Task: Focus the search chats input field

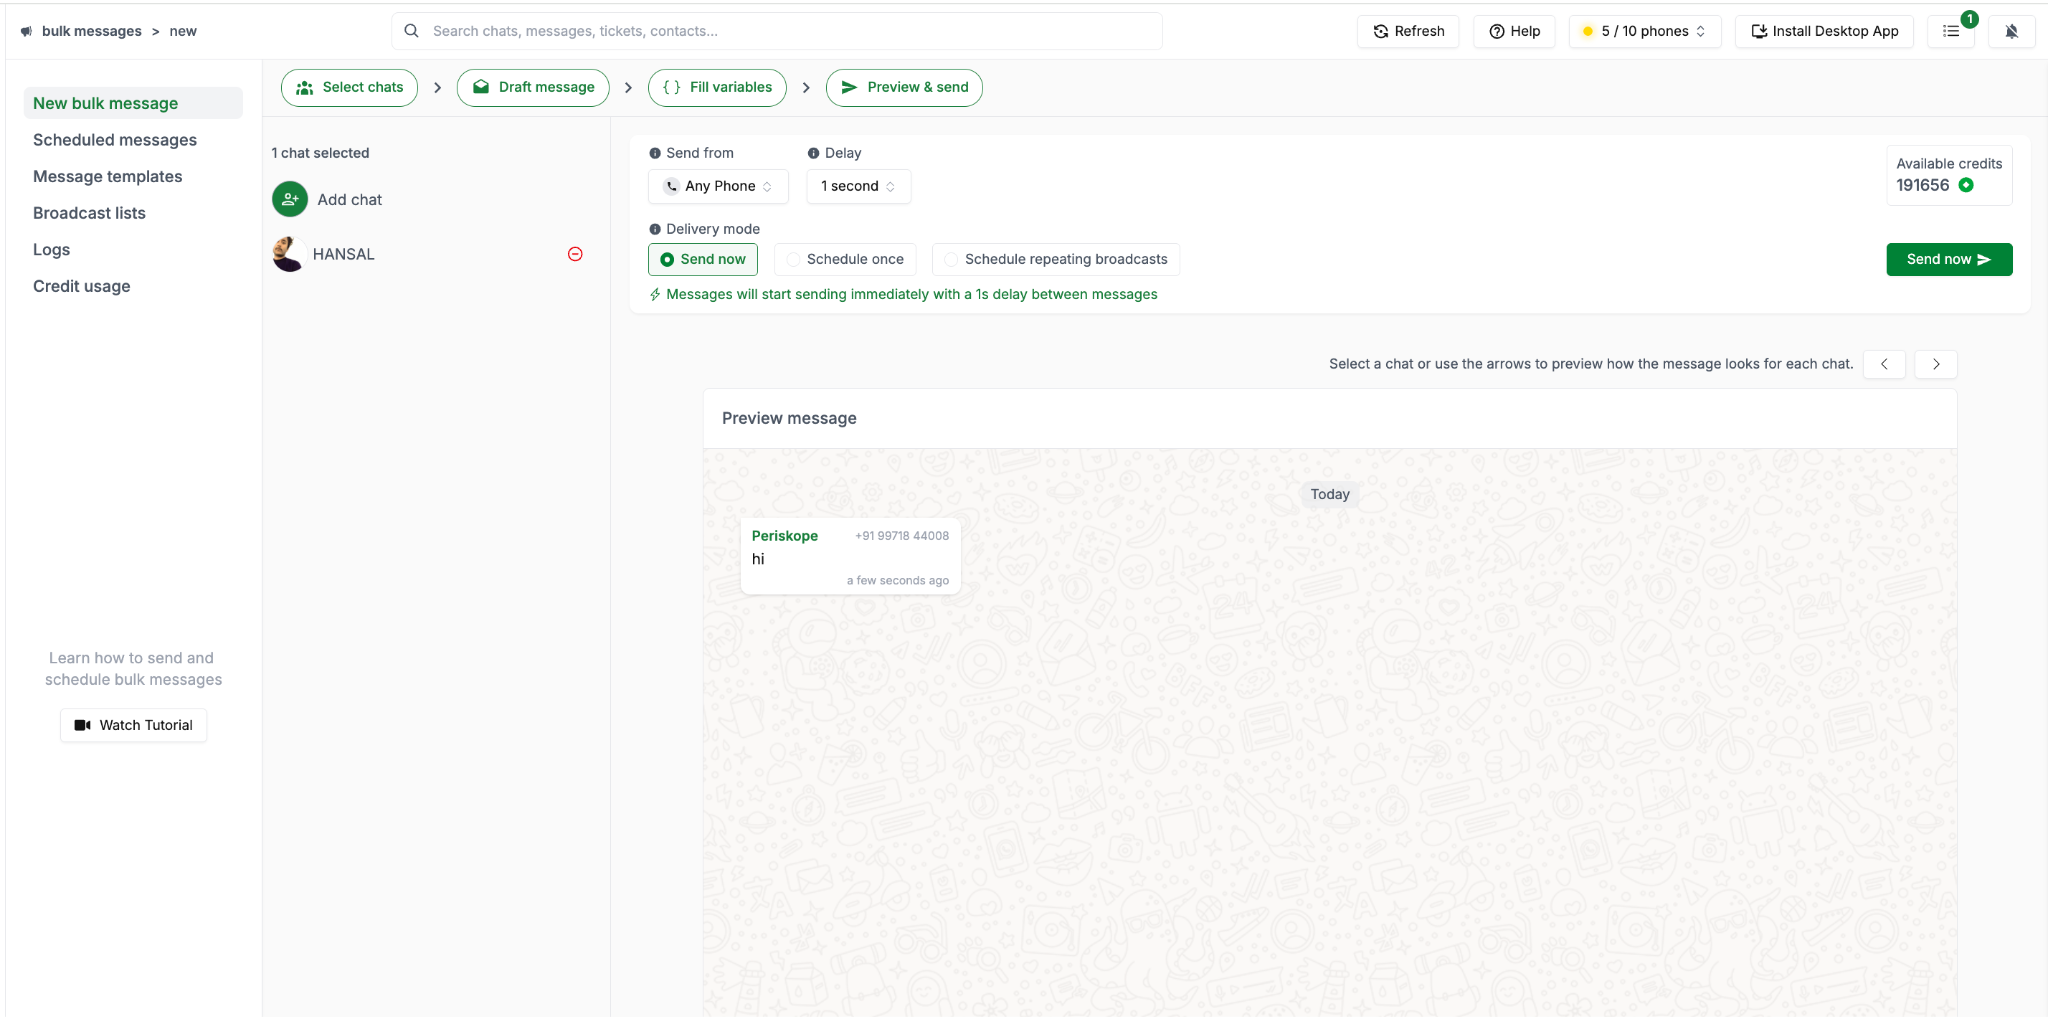Action: pos(777,31)
